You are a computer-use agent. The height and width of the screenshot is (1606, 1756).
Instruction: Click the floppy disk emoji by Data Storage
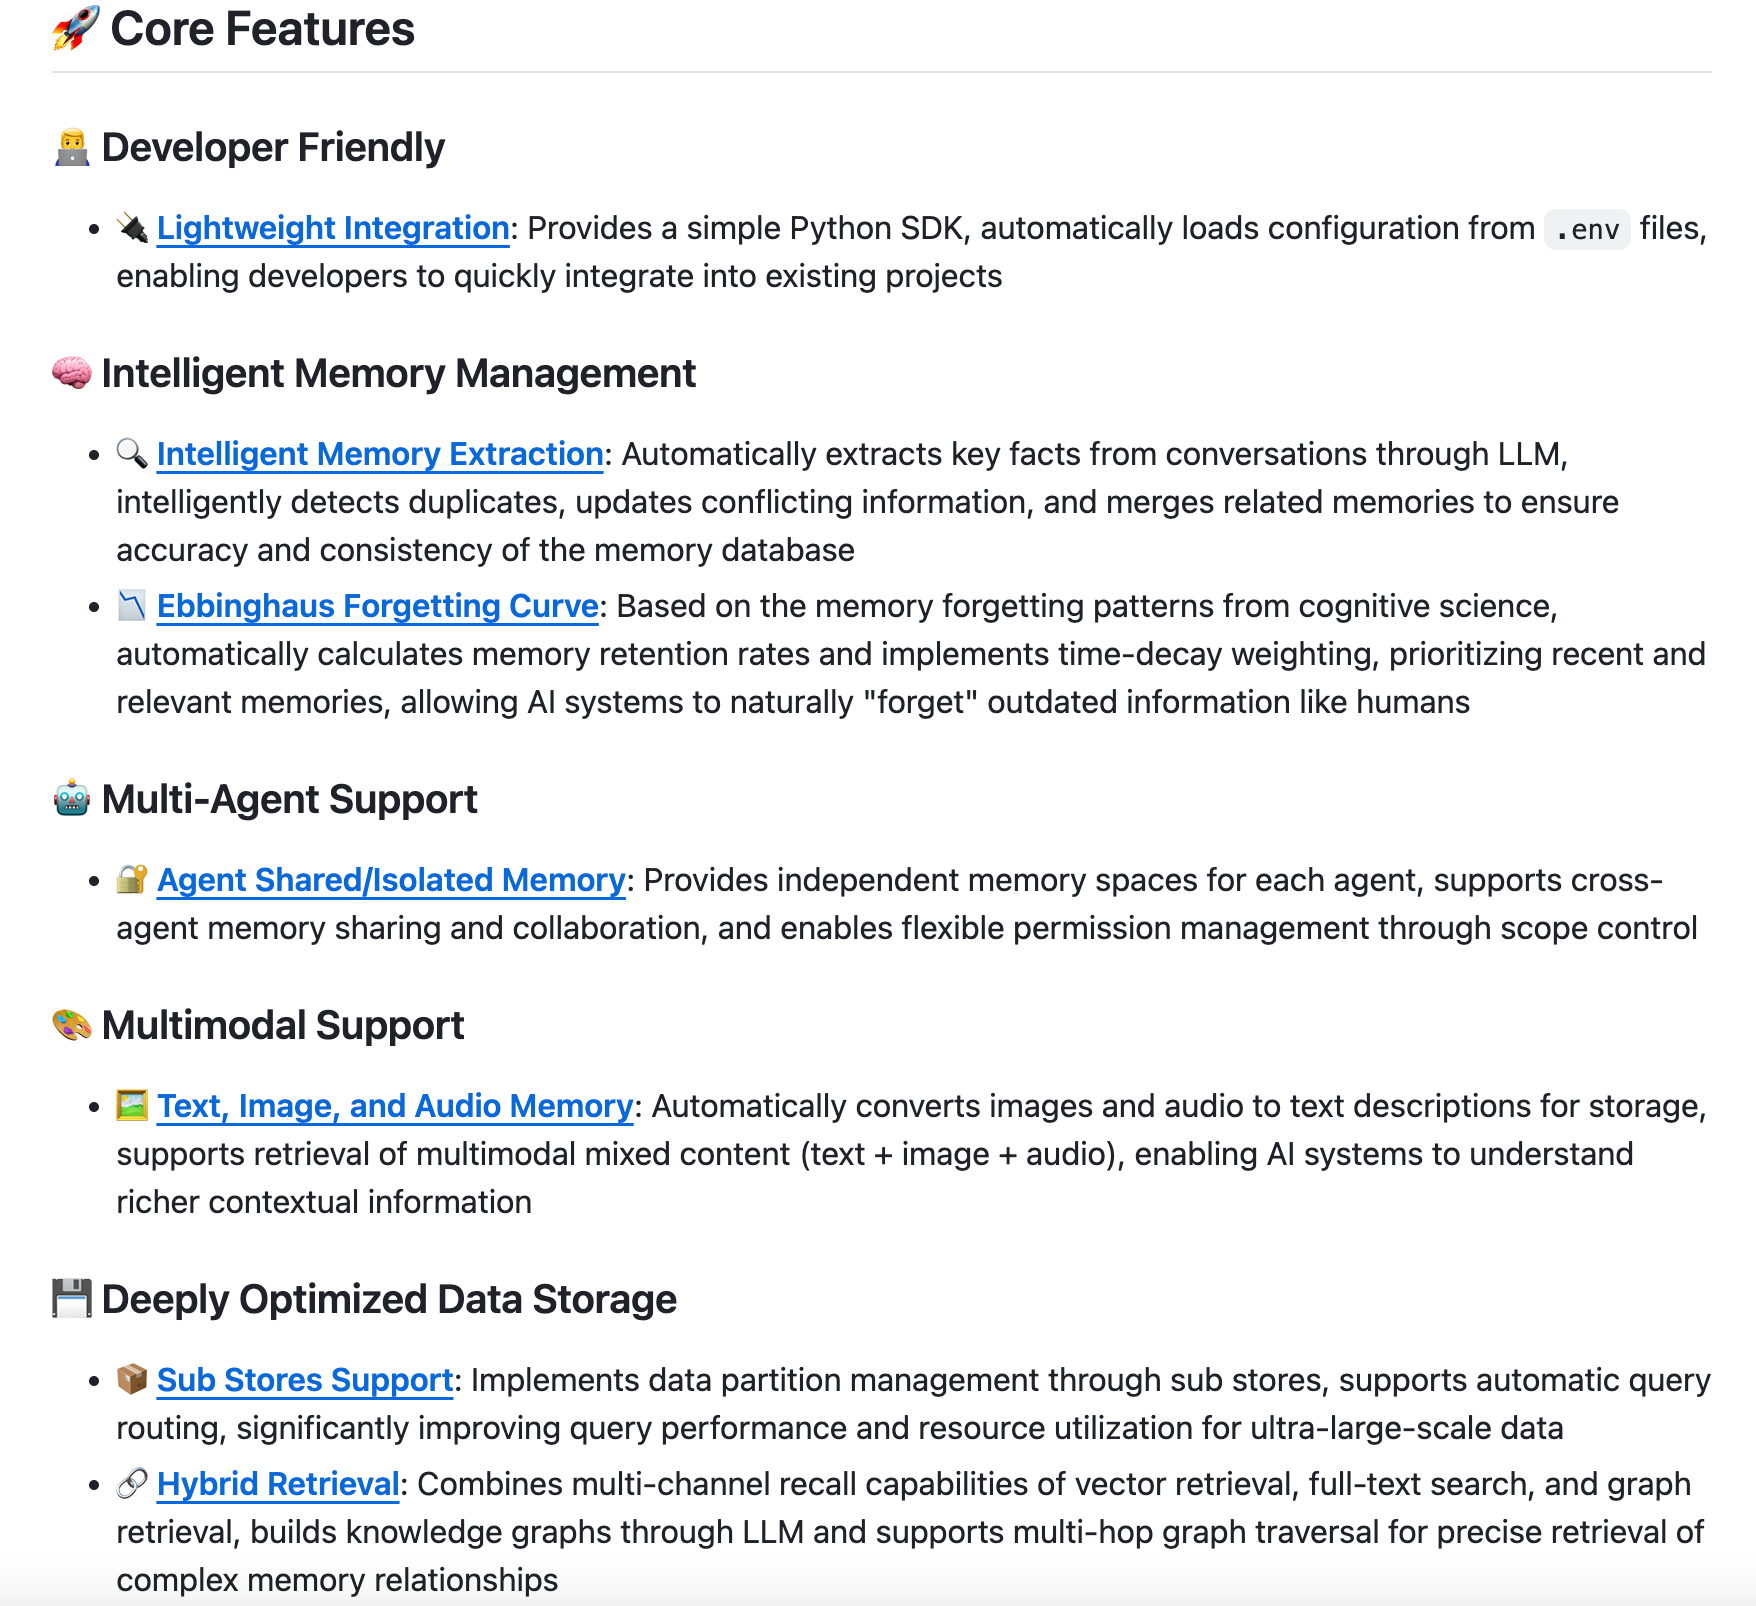pos(72,1300)
